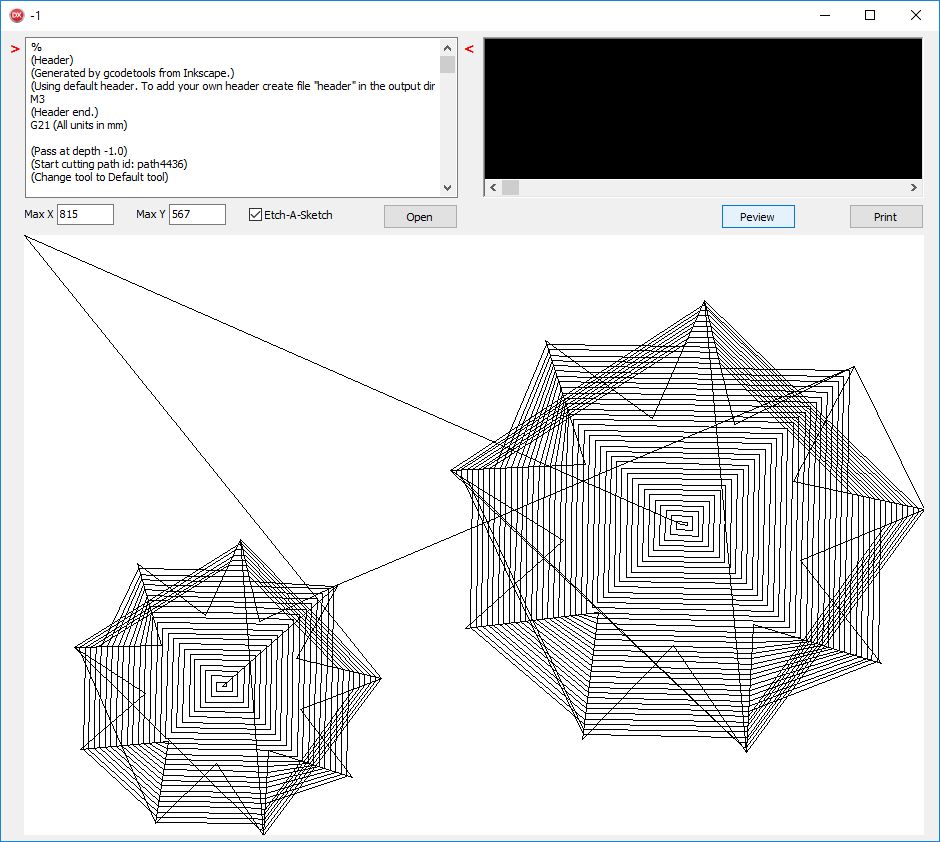Click the red right-pointing marker beside the G-code box

tap(15, 48)
